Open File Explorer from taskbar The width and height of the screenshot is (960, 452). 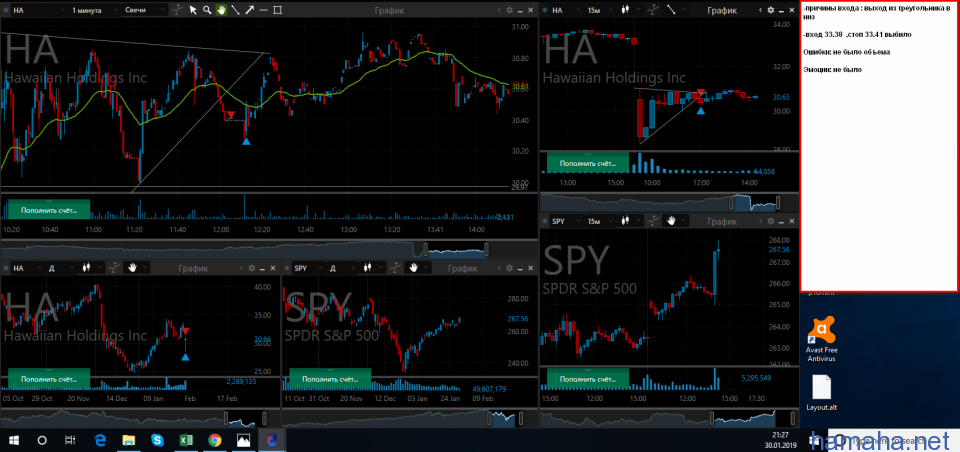pos(129,440)
